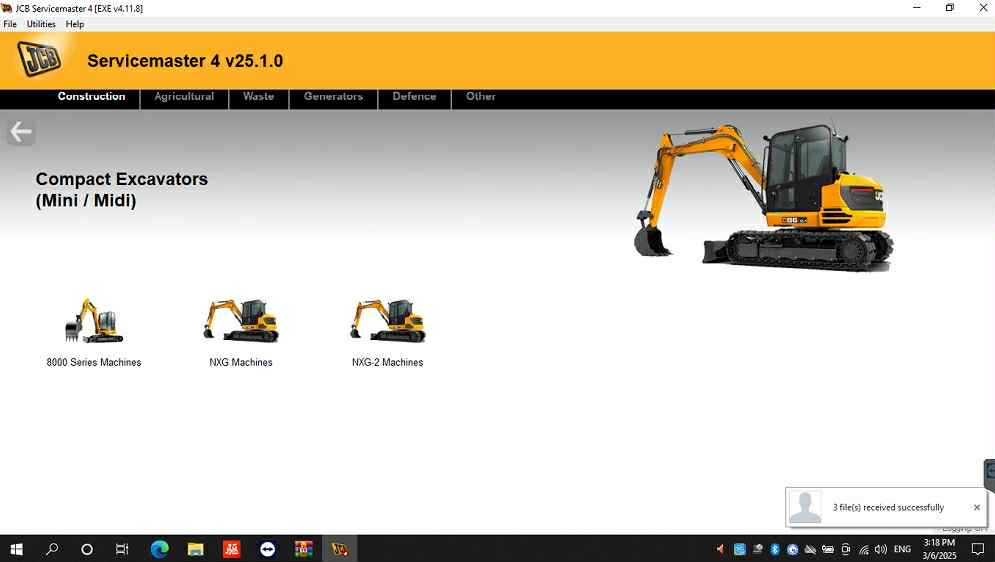Click the Bluetooth tray icon
The height and width of the screenshot is (562, 995).
[x=774, y=549]
